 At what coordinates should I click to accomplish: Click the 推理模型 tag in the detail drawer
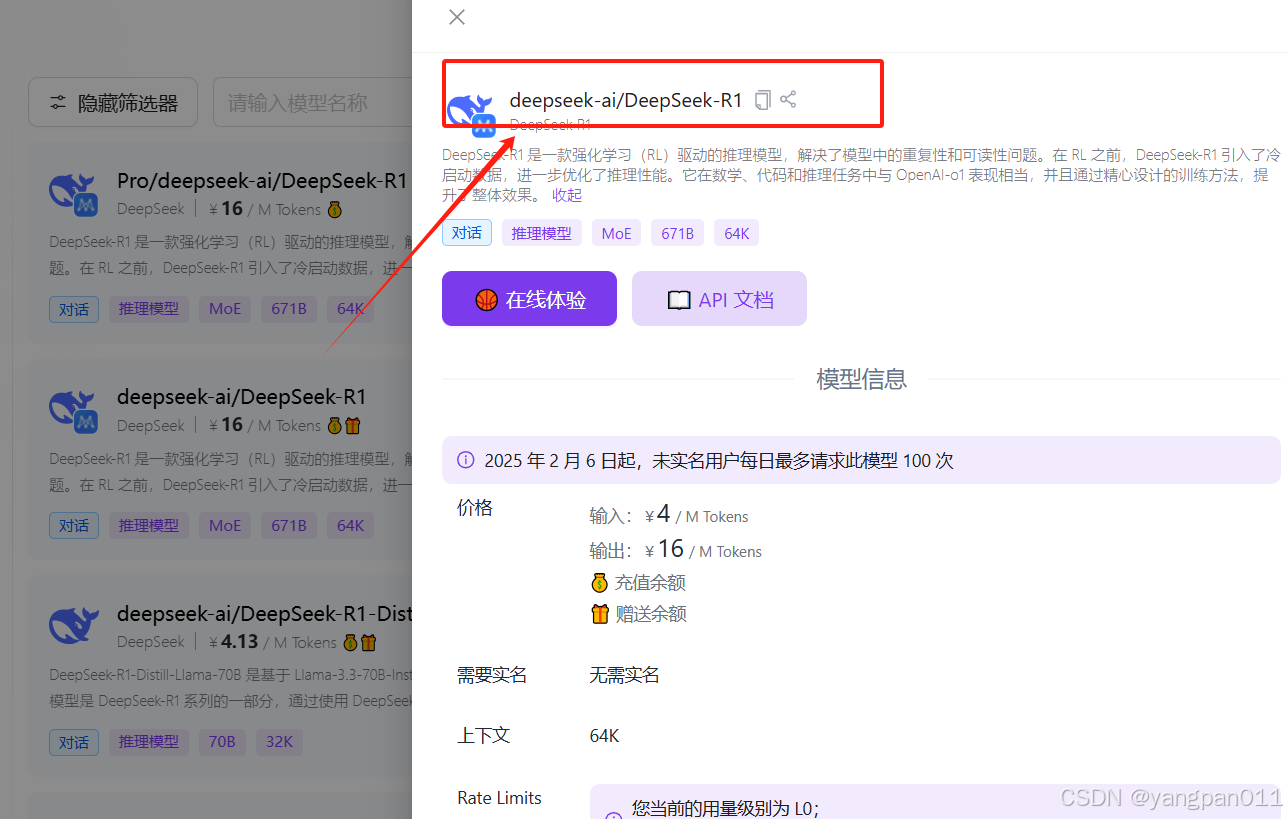click(541, 233)
